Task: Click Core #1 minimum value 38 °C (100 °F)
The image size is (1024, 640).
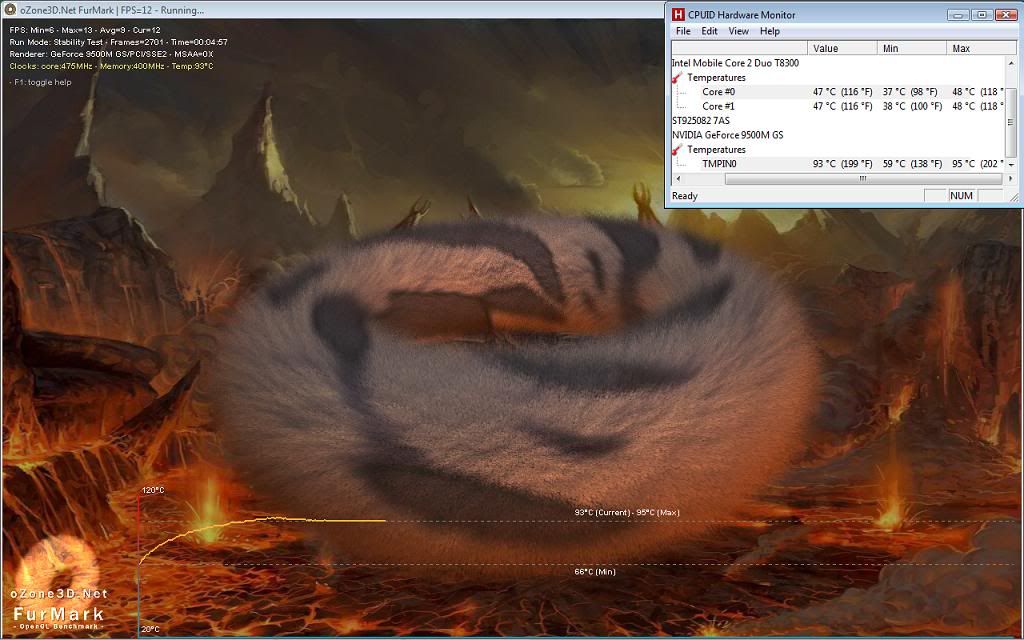Action: coord(912,106)
